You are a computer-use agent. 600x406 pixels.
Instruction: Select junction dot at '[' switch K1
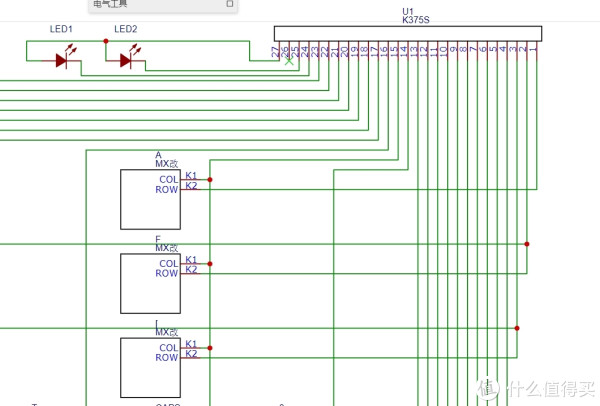[x=210, y=348]
